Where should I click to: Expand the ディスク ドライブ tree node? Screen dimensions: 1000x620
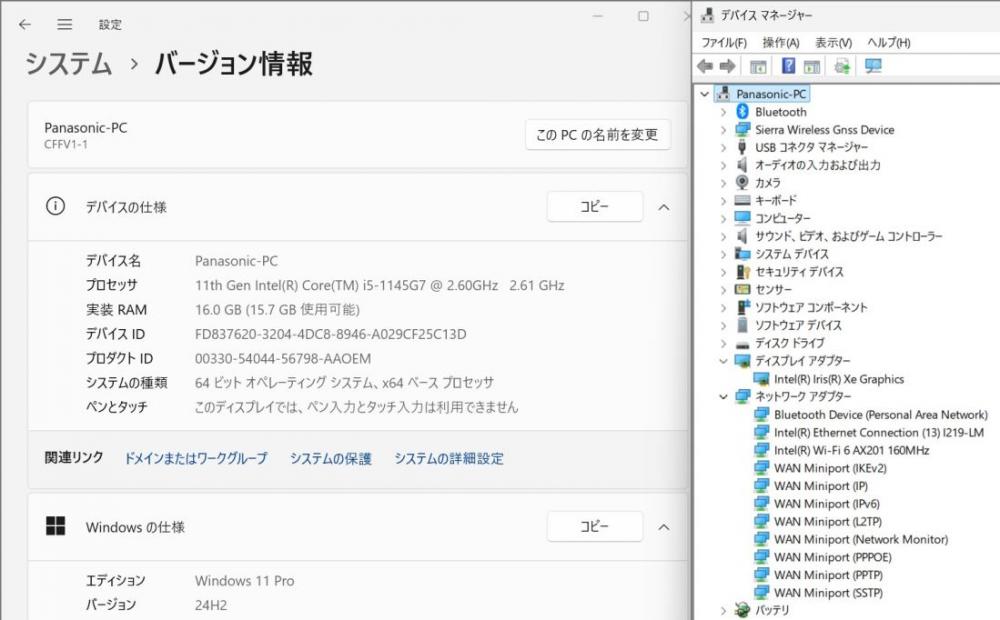tap(723, 344)
